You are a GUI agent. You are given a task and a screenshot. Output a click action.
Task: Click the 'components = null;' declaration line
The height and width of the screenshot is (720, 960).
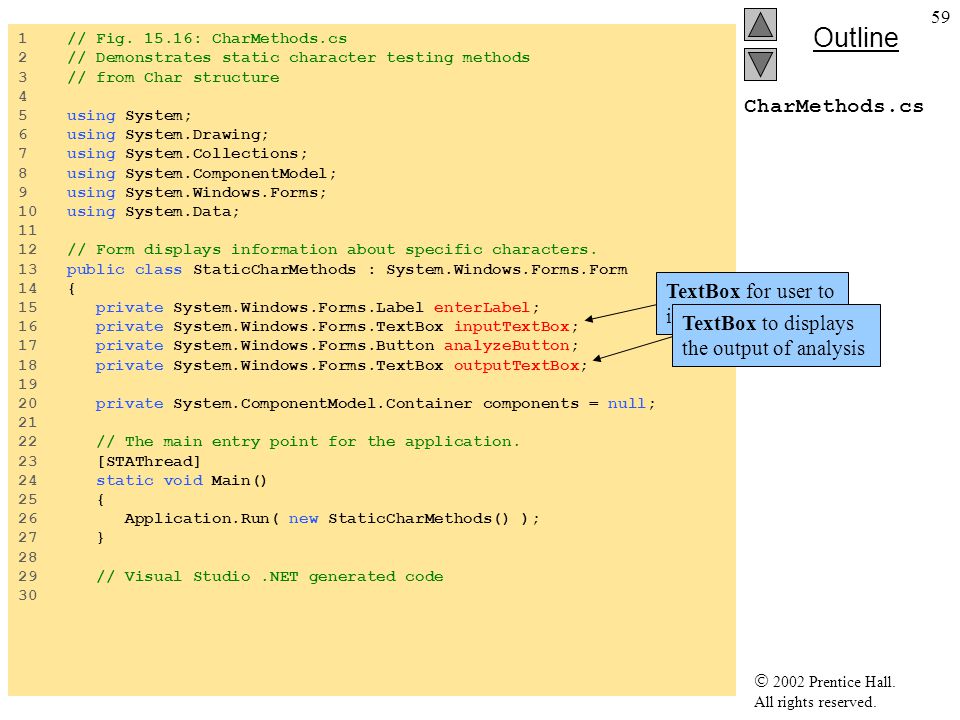coord(375,403)
